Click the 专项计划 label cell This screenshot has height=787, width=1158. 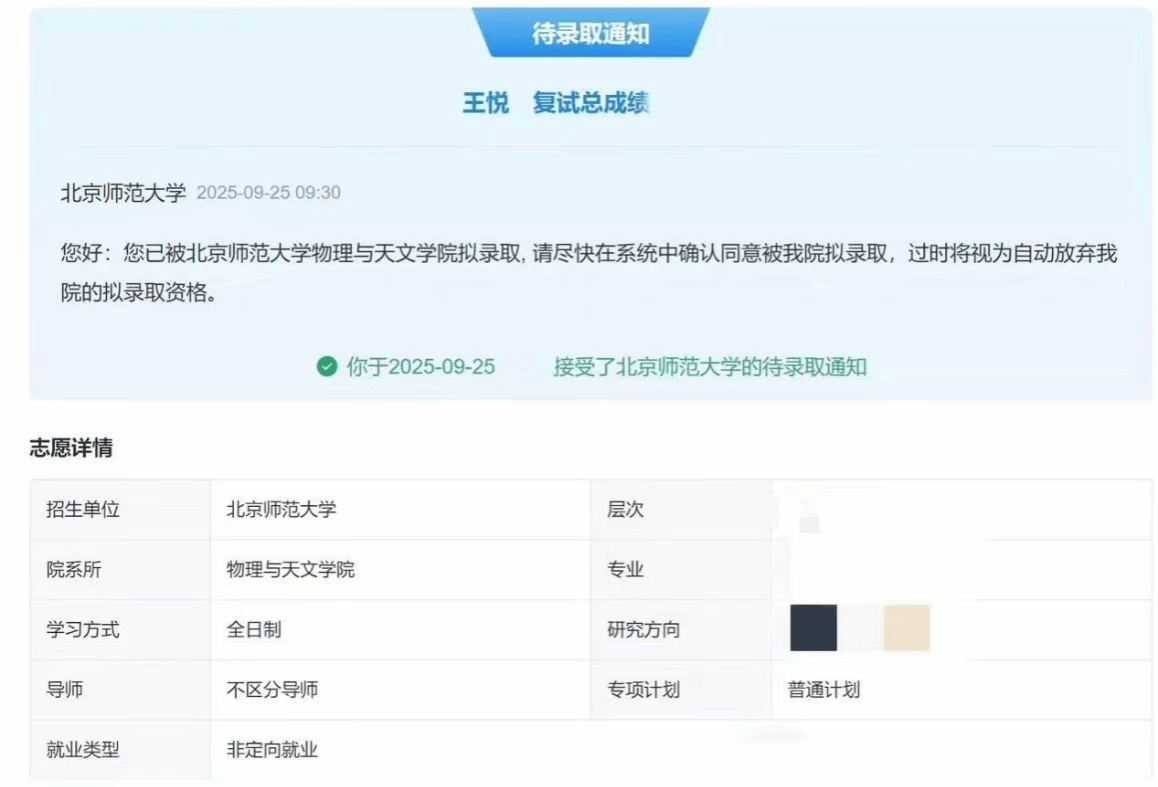(x=643, y=690)
